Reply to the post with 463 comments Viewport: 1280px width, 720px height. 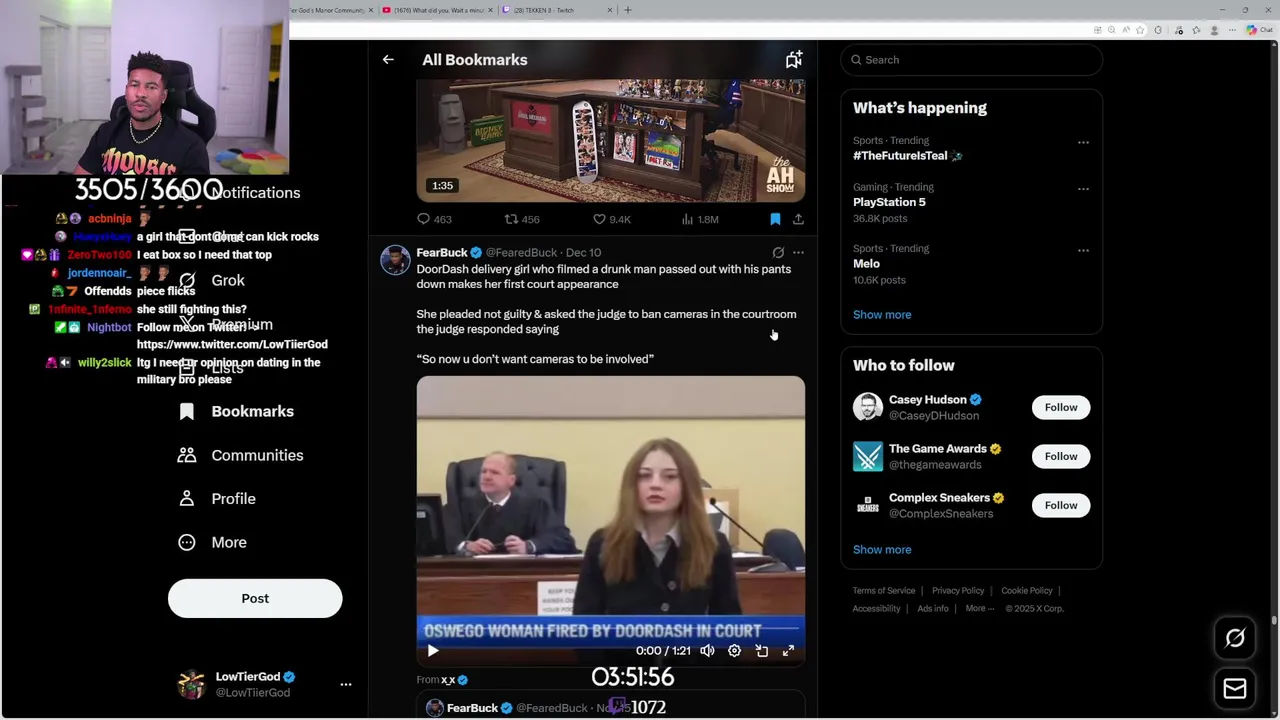(434, 219)
